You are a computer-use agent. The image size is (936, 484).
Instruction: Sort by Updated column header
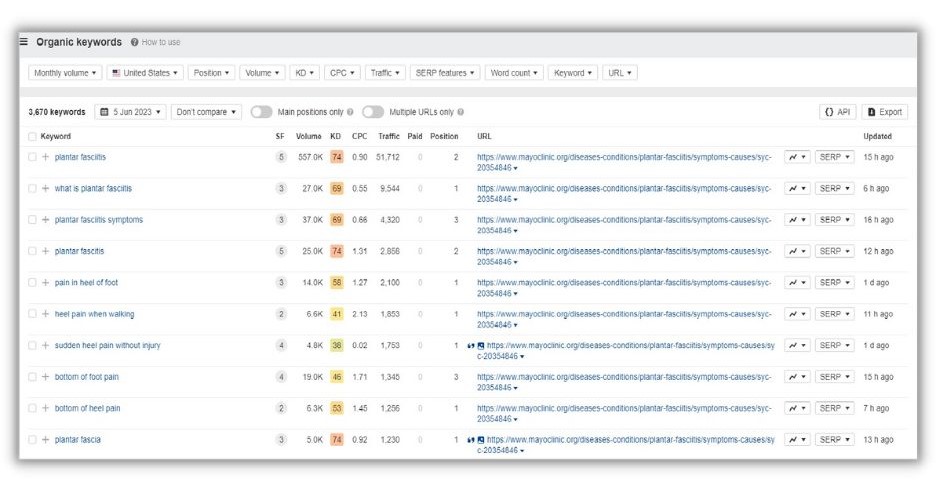(877, 137)
